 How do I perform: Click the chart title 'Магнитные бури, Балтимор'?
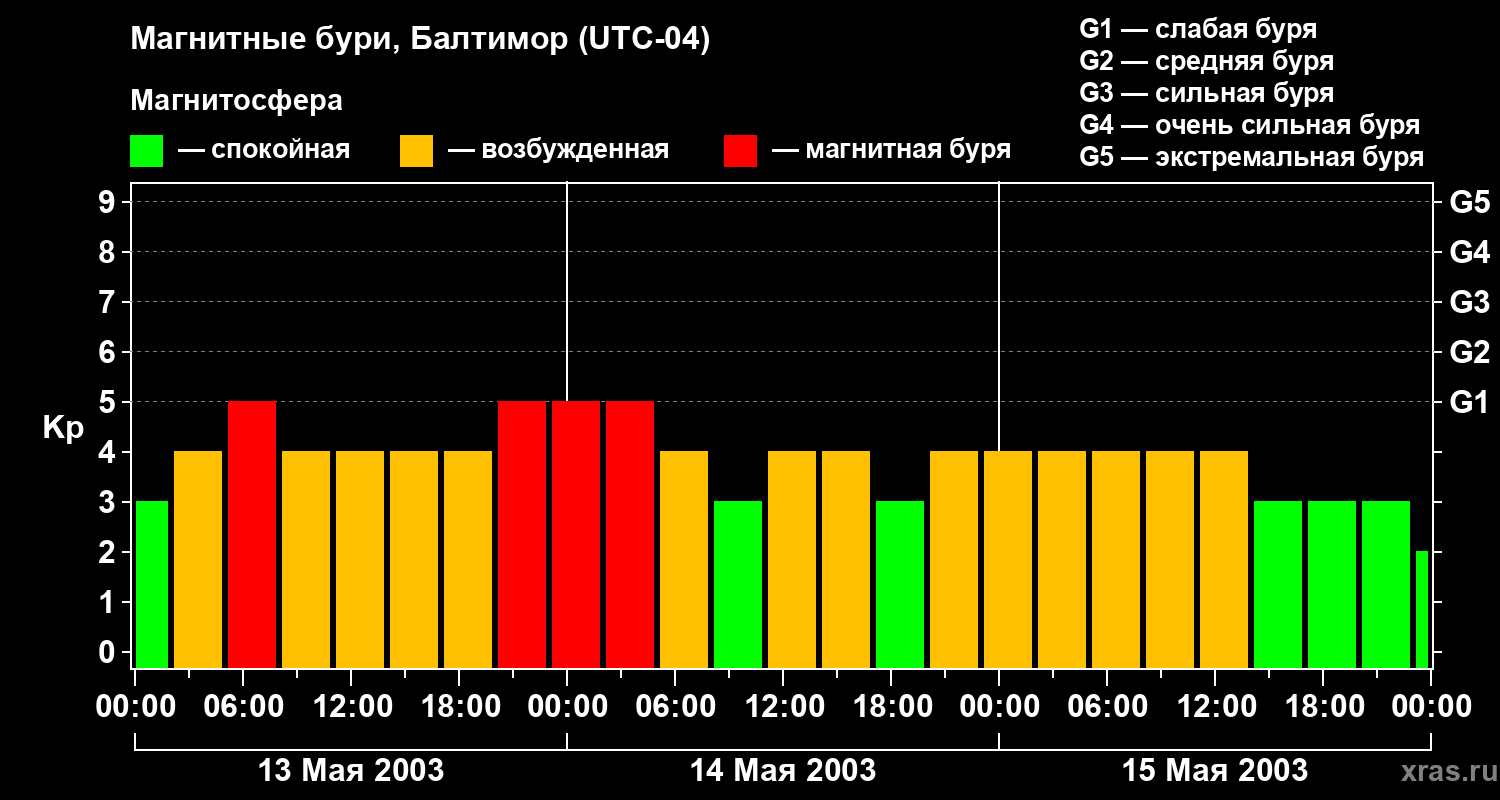(420, 40)
